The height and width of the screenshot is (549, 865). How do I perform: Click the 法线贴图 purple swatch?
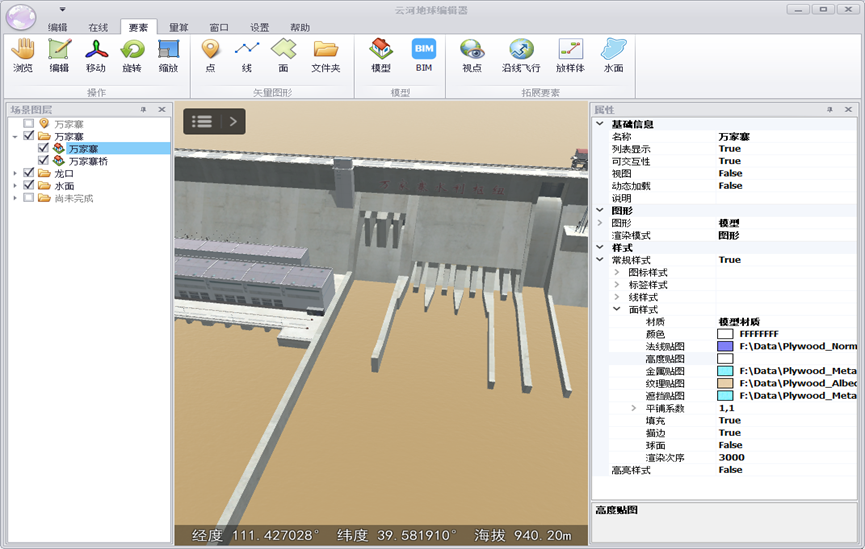pyautogui.click(x=725, y=346)
